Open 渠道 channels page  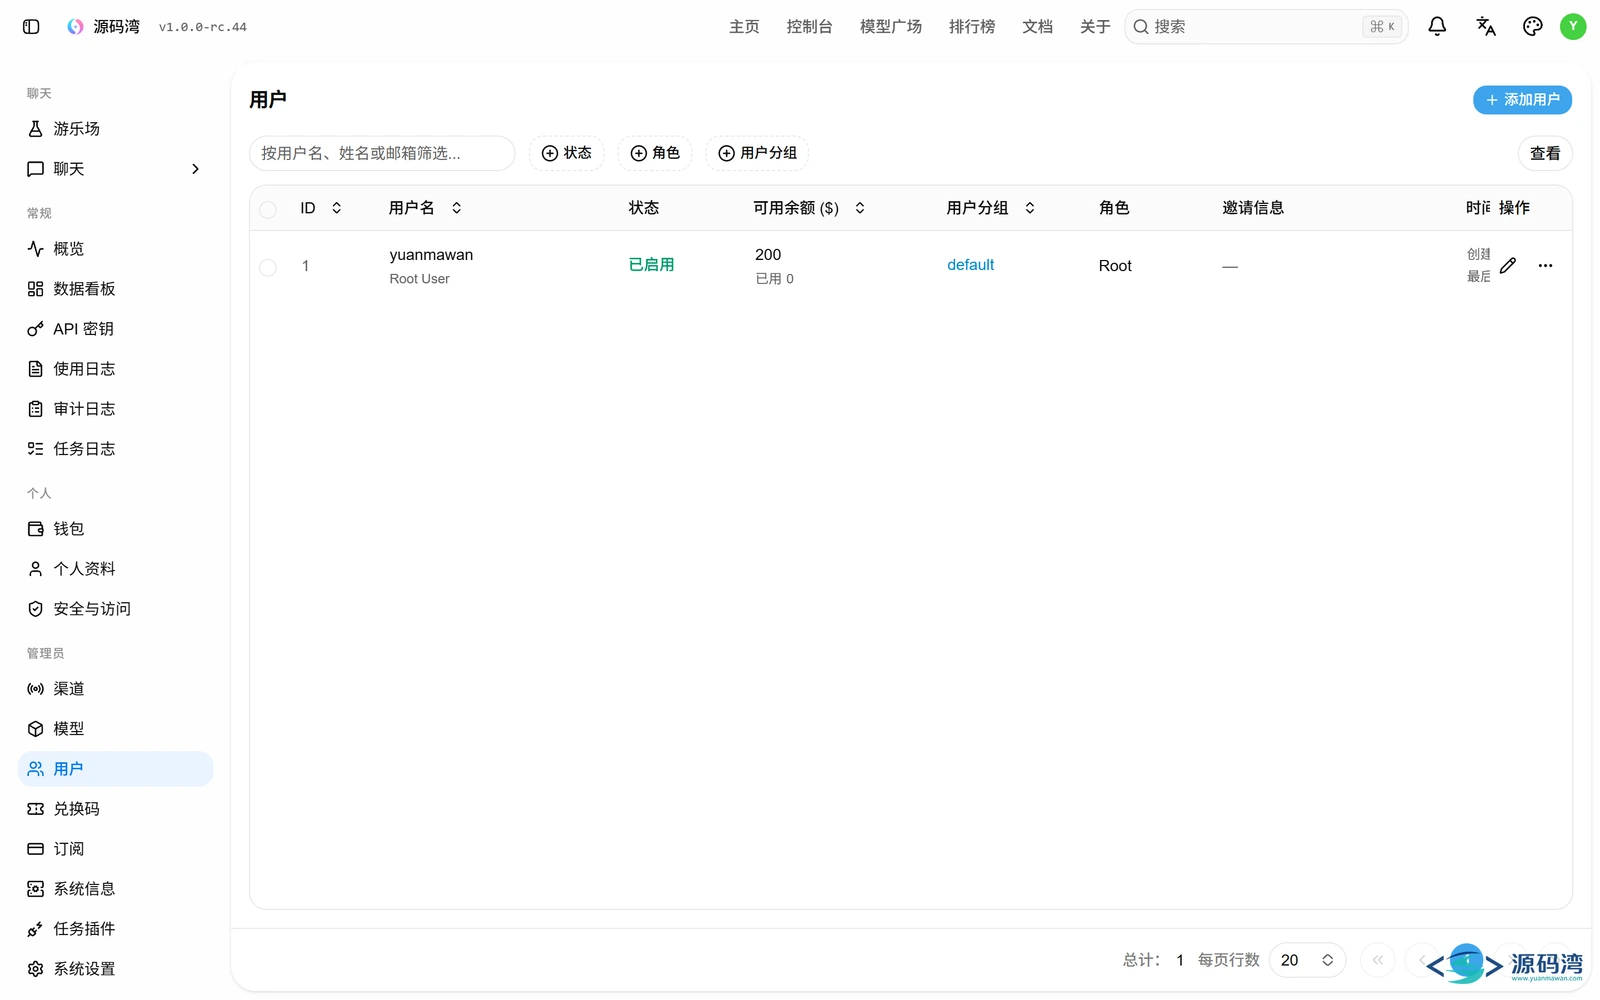pos(115,689)
